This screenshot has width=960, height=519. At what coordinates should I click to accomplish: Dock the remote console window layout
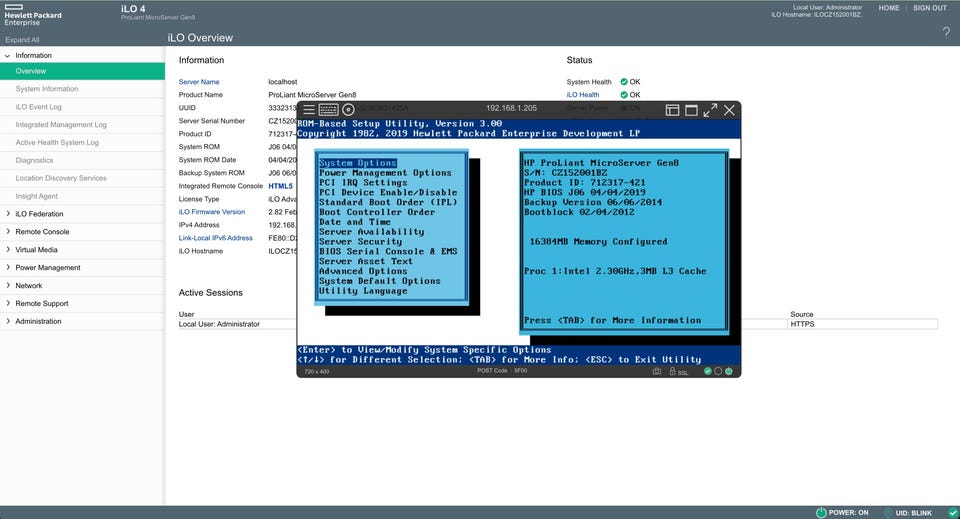point(672,110)
